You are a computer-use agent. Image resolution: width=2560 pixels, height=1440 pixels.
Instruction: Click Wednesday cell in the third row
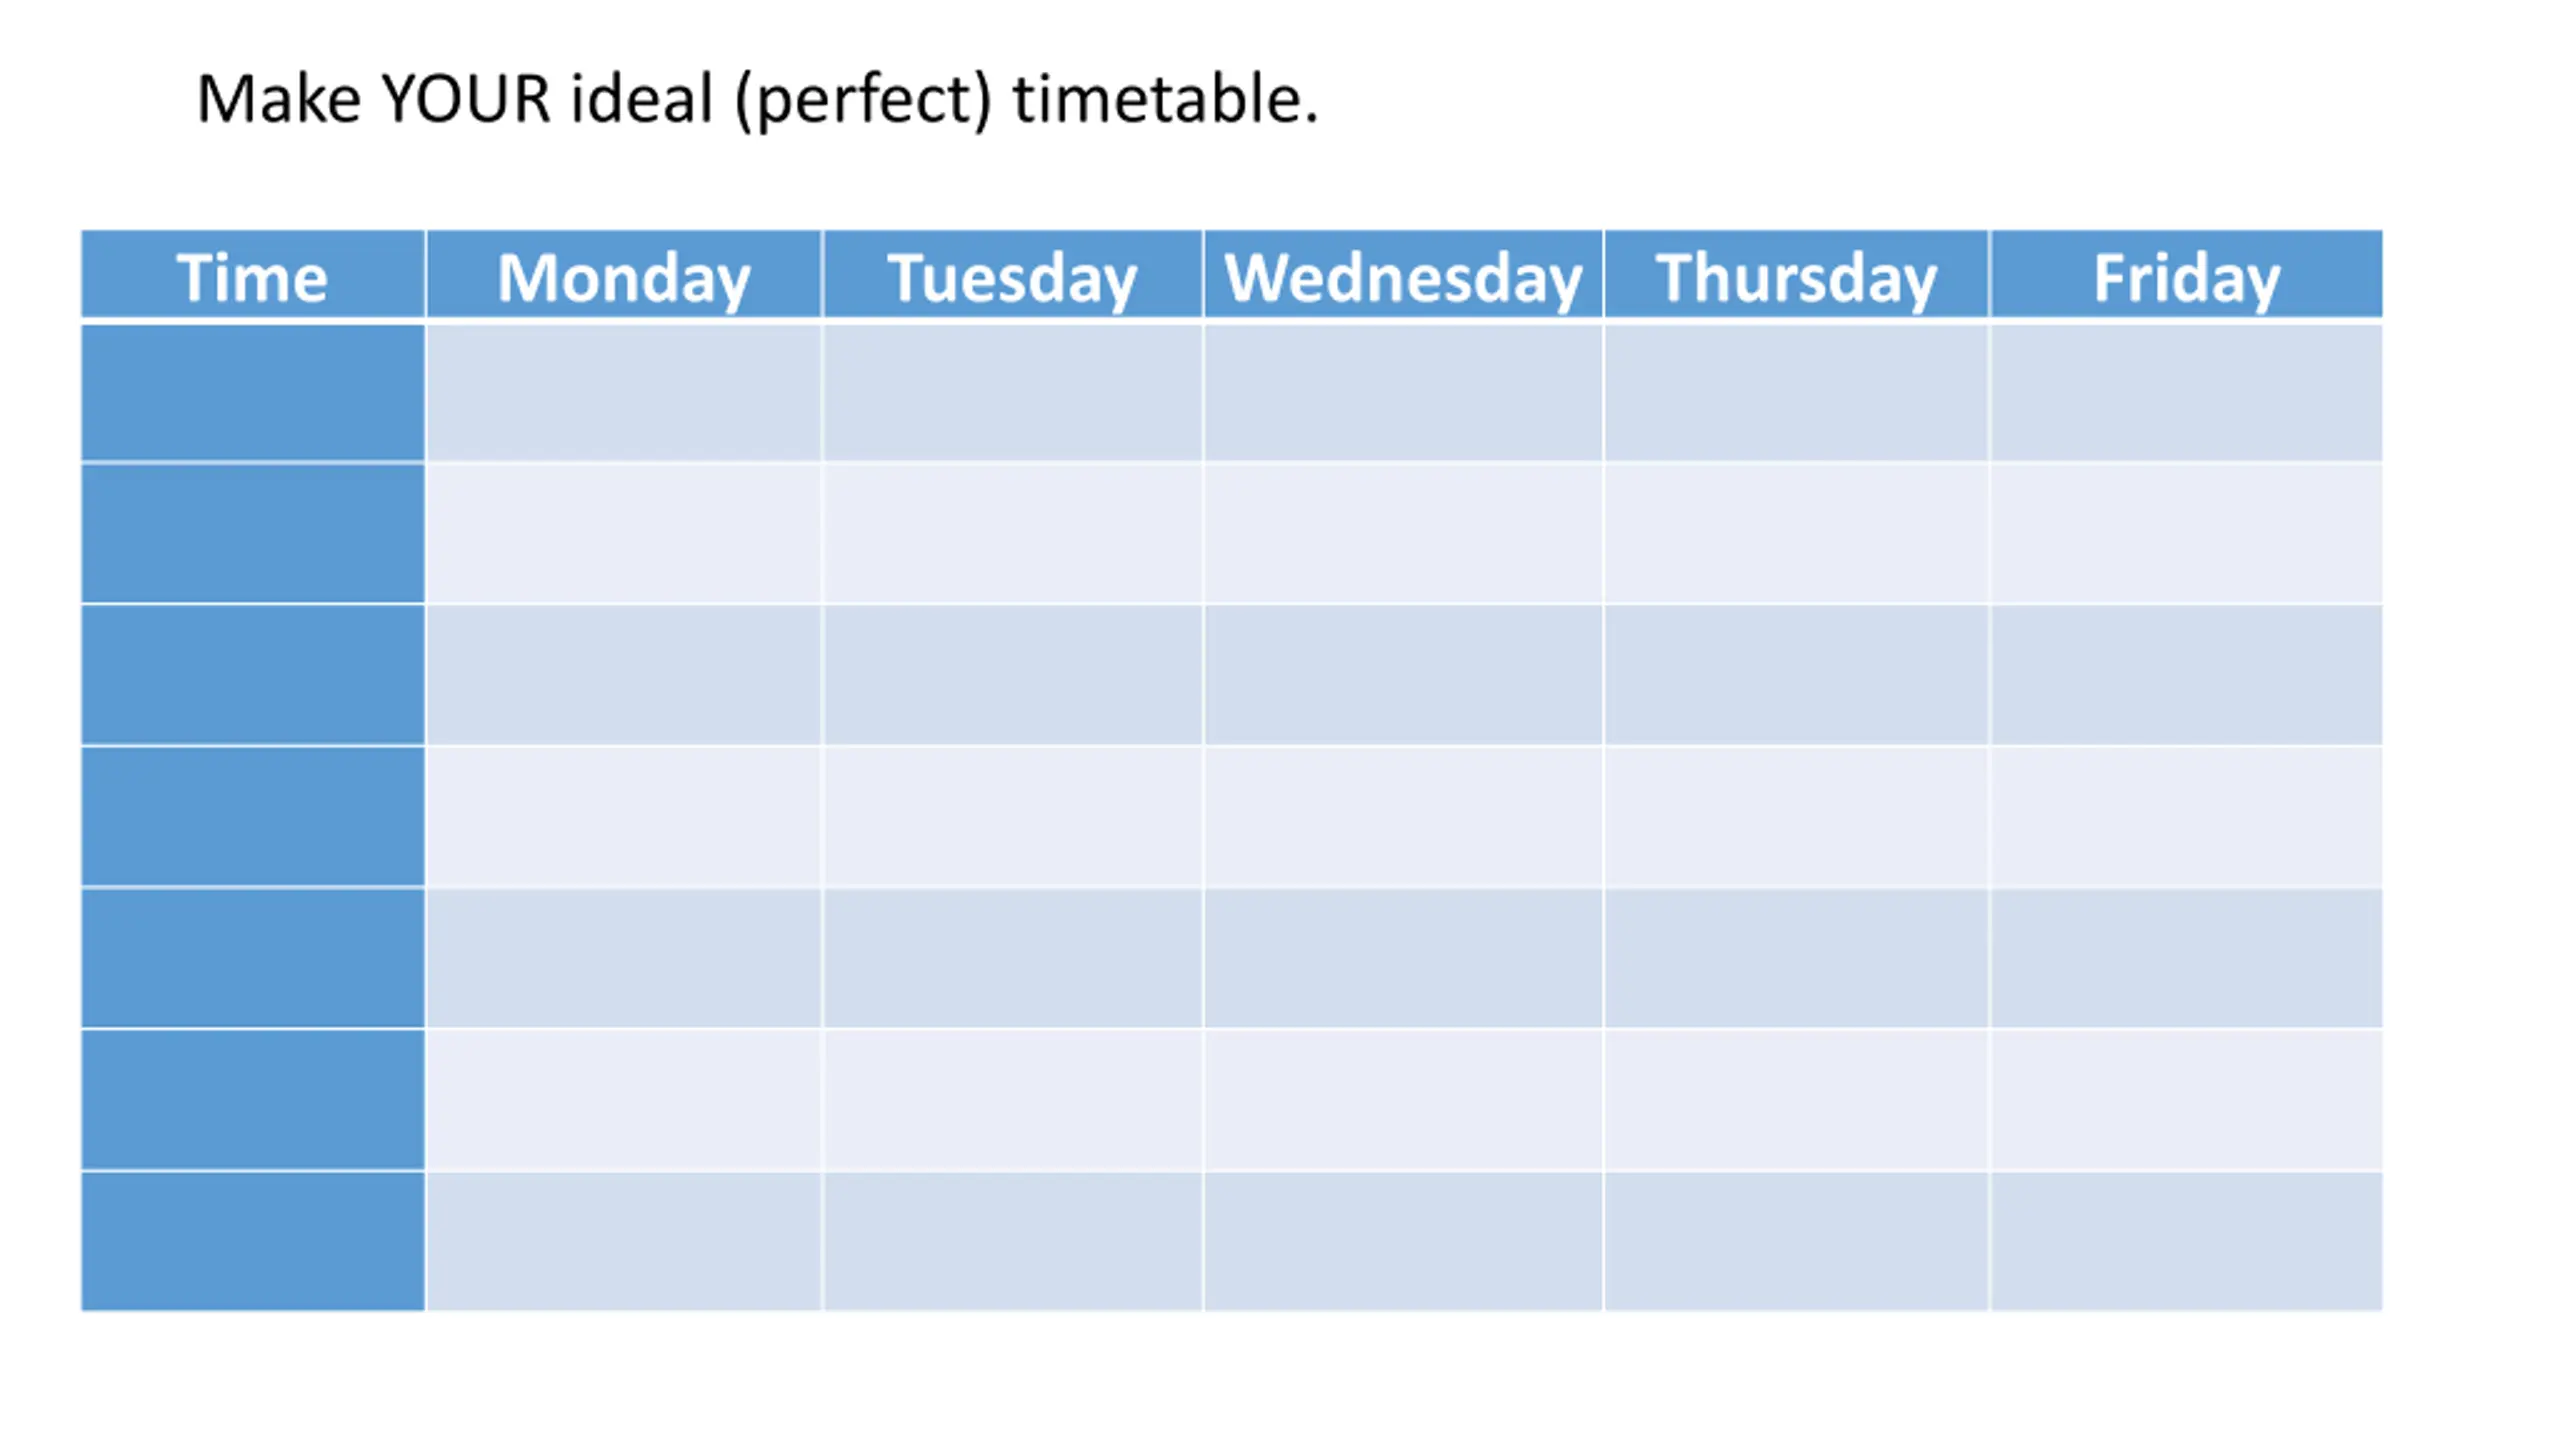tap(1402, 675)
